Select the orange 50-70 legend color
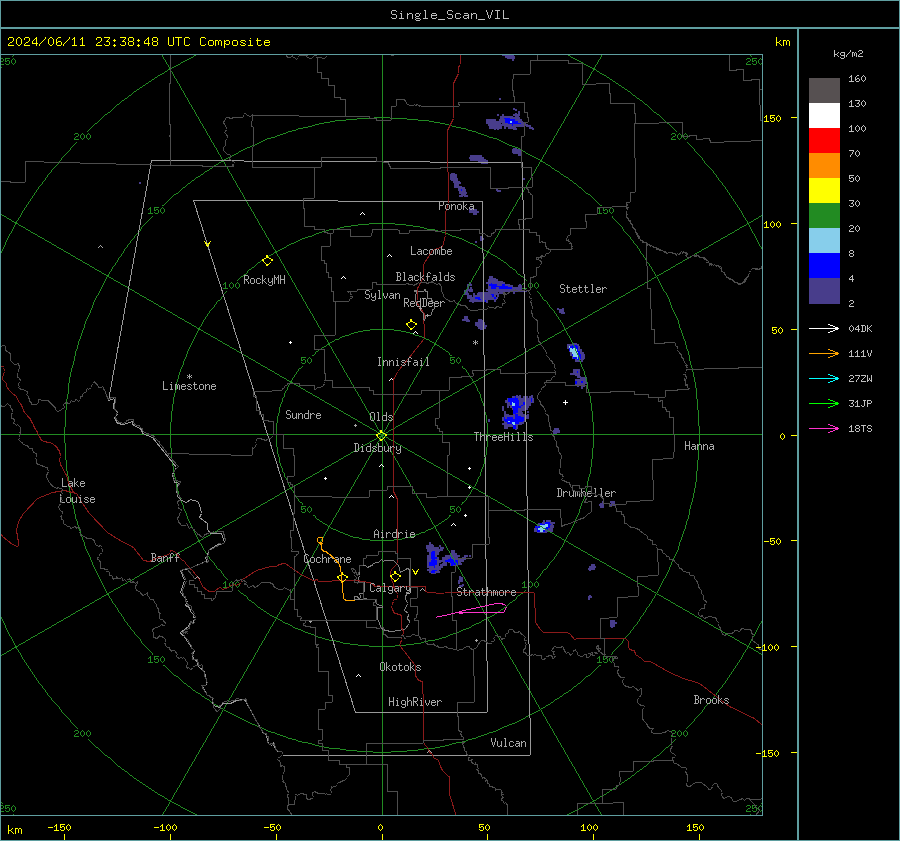Screen dimensions: 900x841 coord(824,166)
